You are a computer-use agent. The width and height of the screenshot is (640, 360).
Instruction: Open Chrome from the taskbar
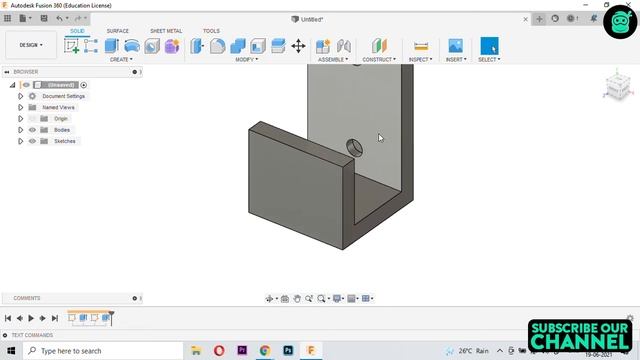(x=265, y=351)
